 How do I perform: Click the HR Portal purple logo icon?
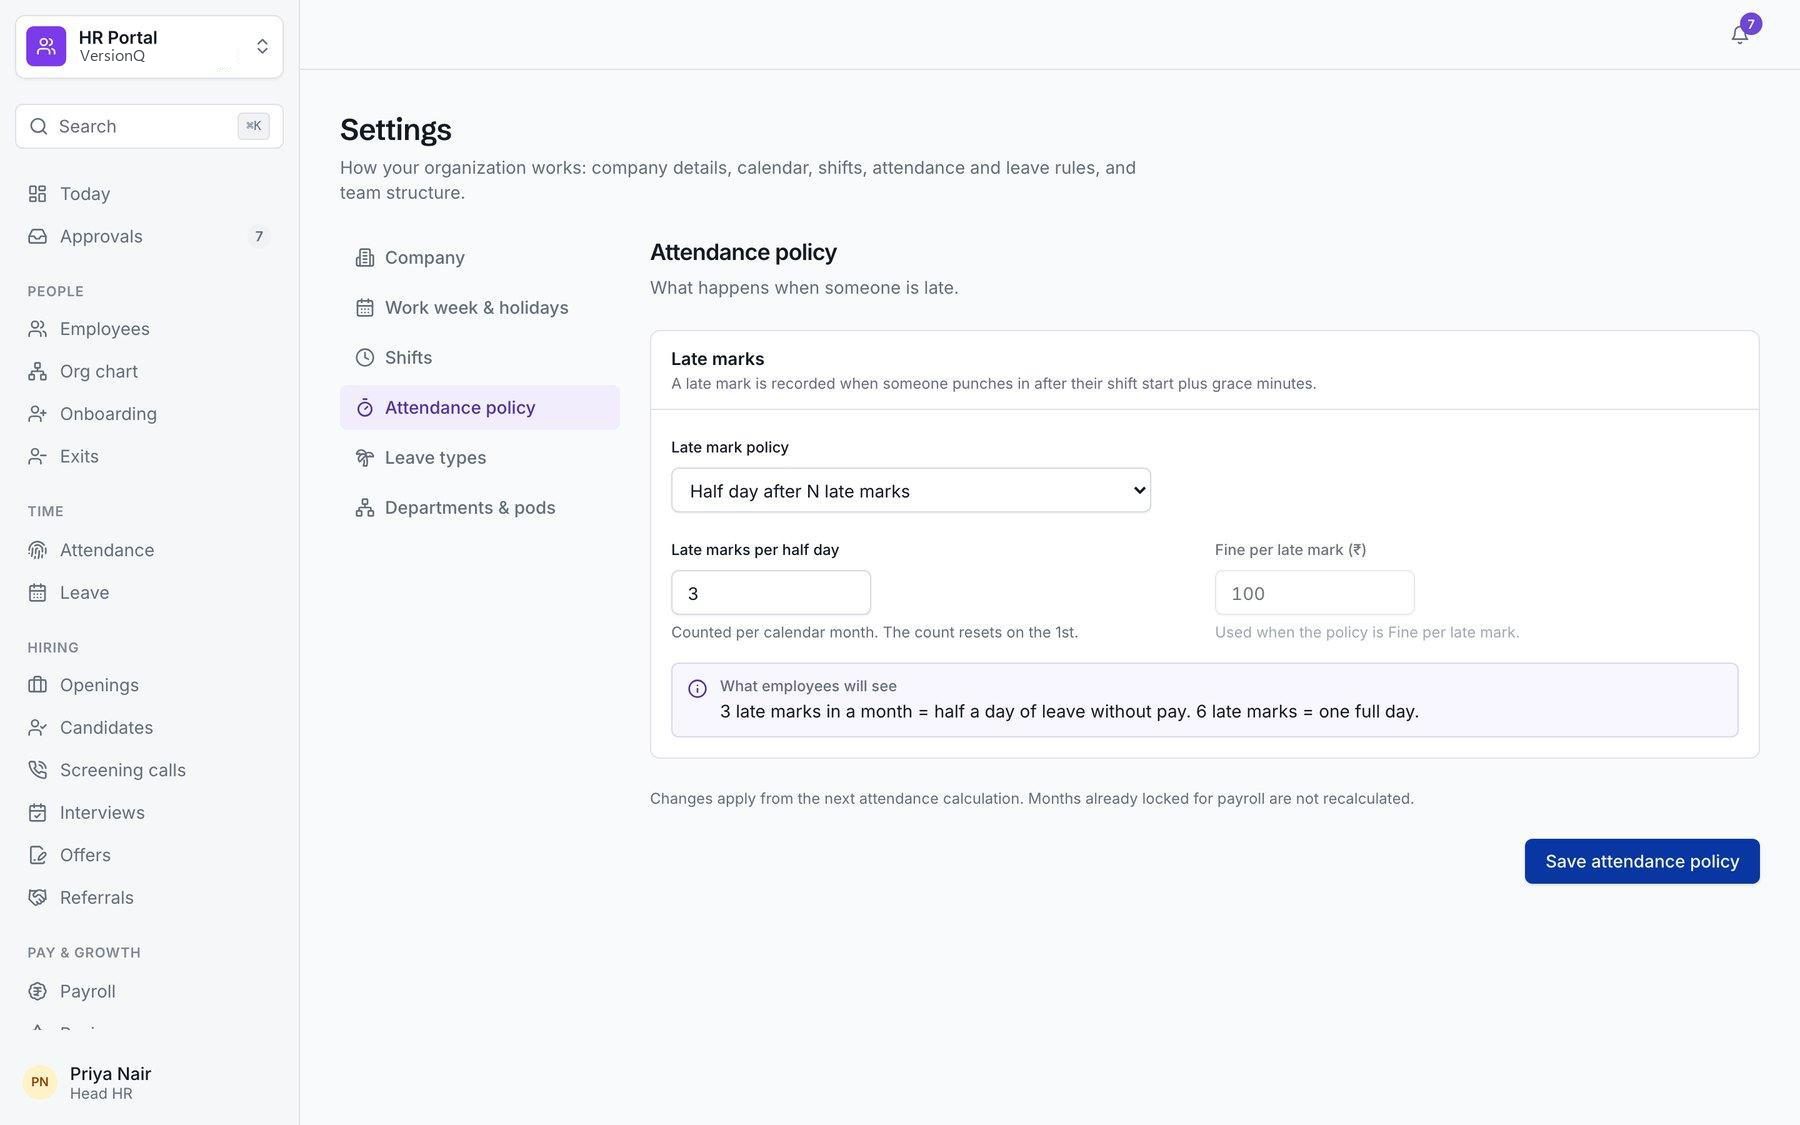pos(46,46)
